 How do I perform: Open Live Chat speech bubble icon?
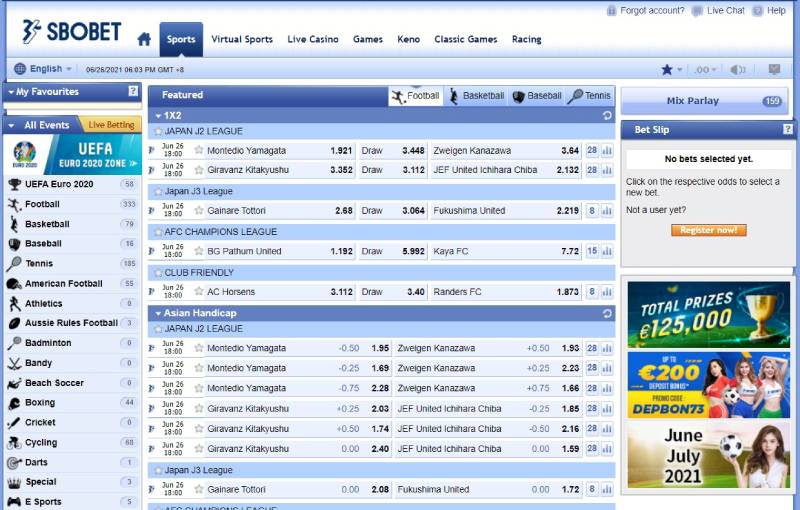click(697, 11)
